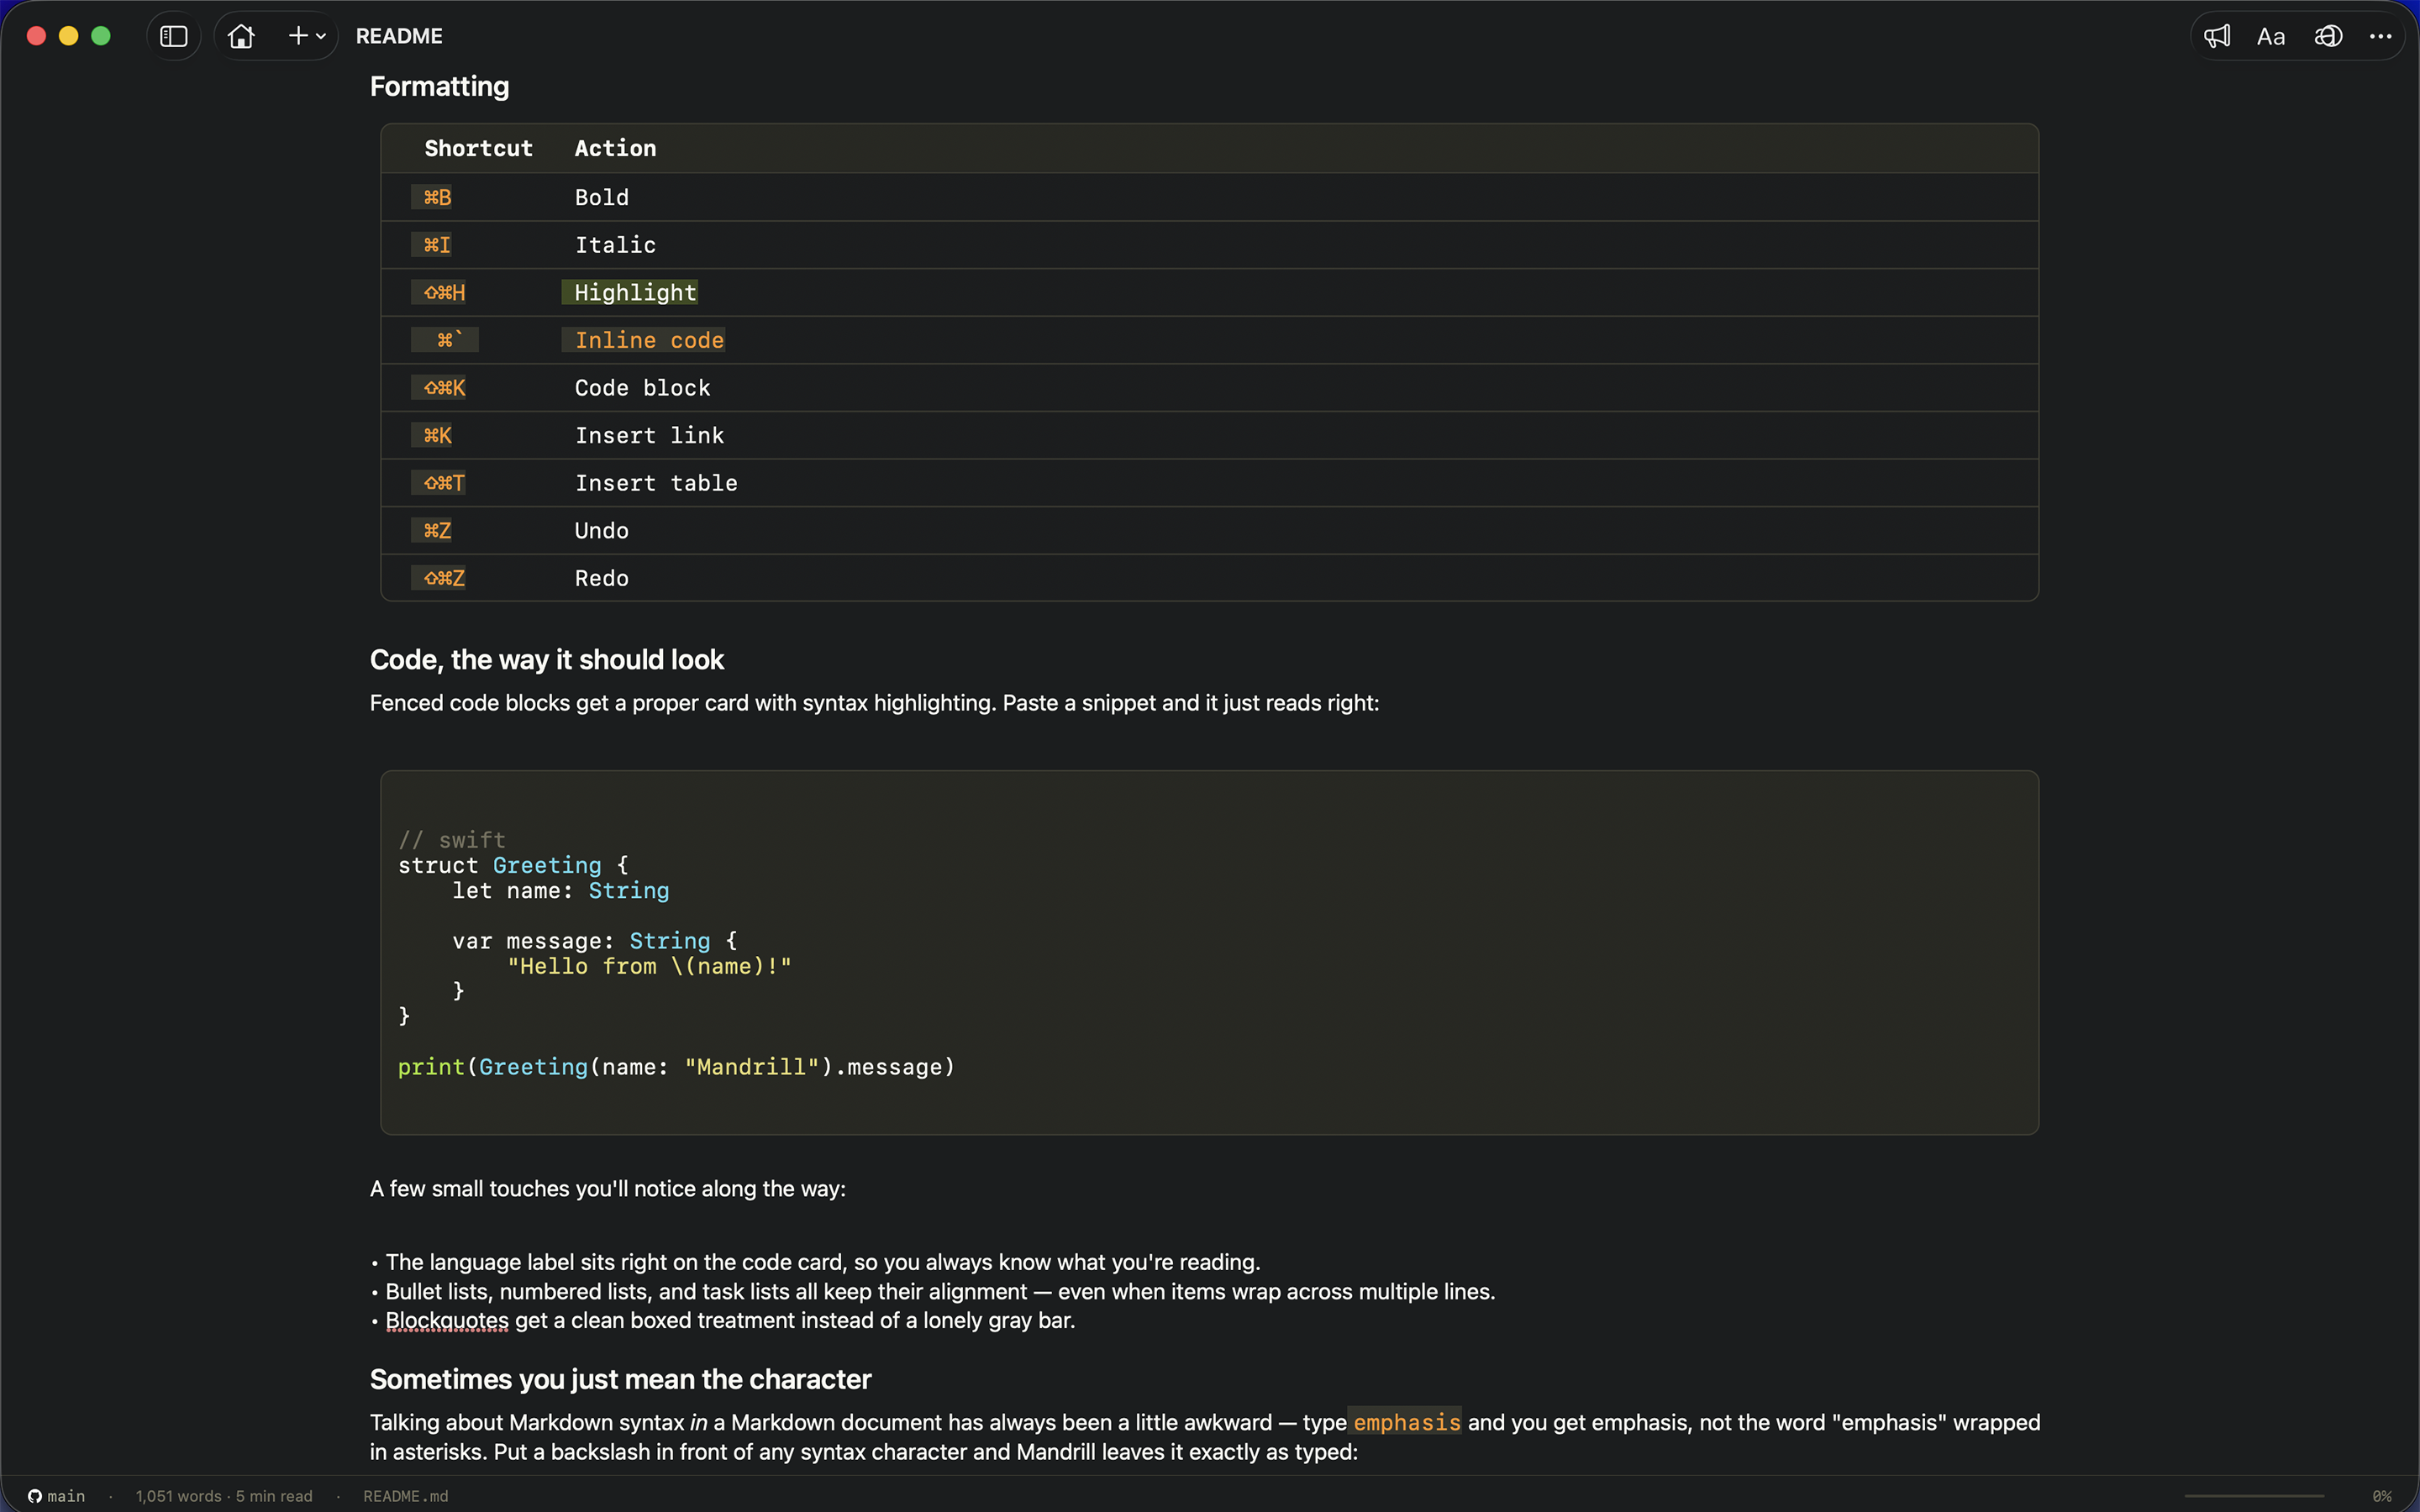
Task: Click the 0% progress percentage
Action: coord(2382,1496)
